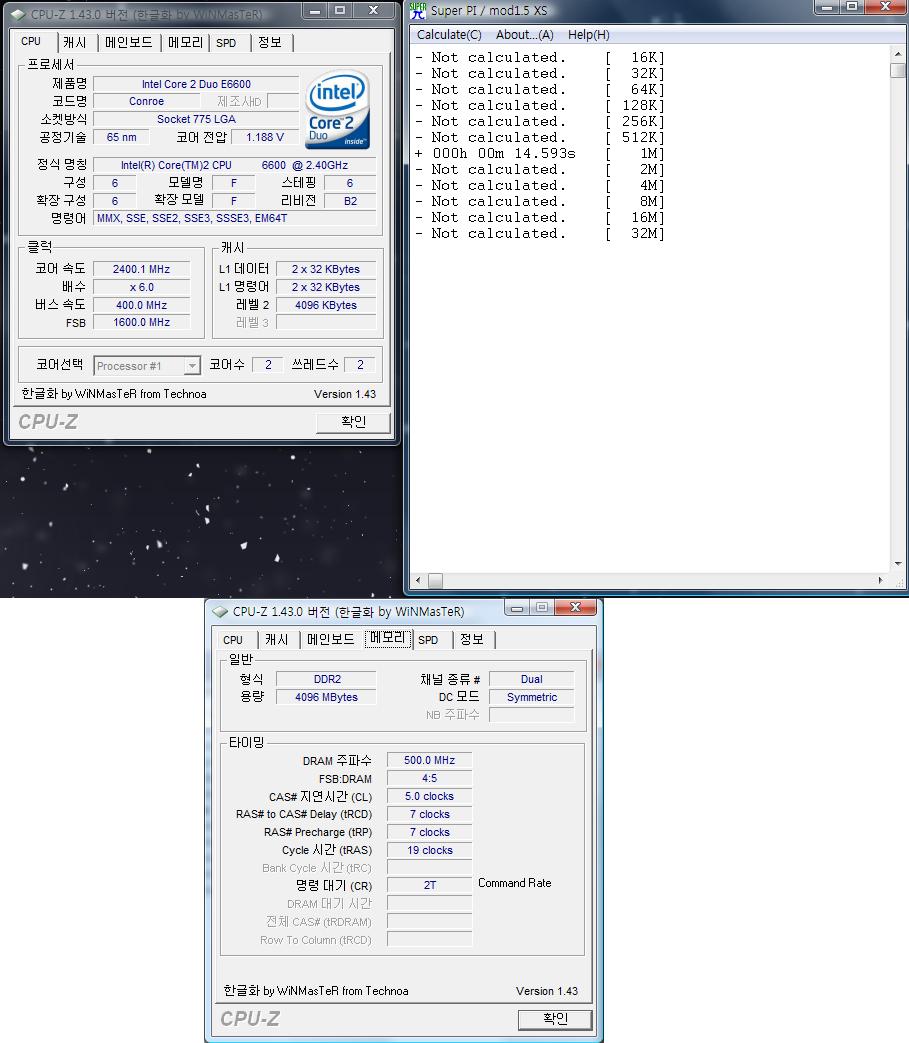Click the 65 nm process value

pos(122,137)
